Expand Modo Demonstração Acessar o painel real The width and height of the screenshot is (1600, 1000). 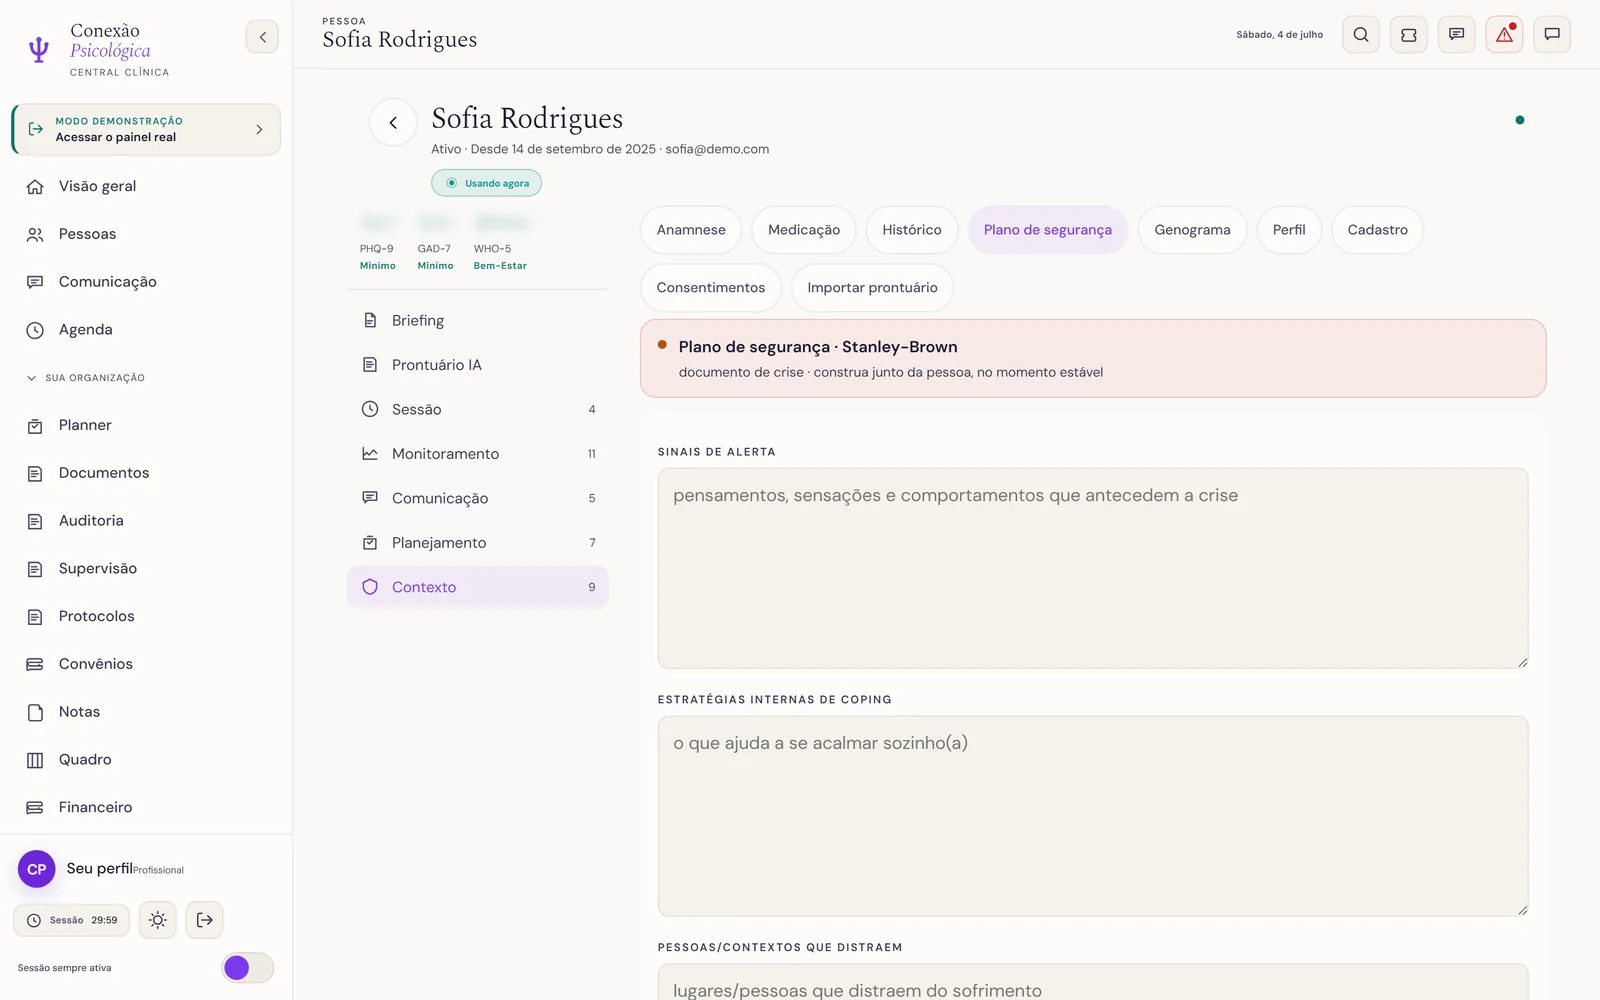[x=146, y=130]
